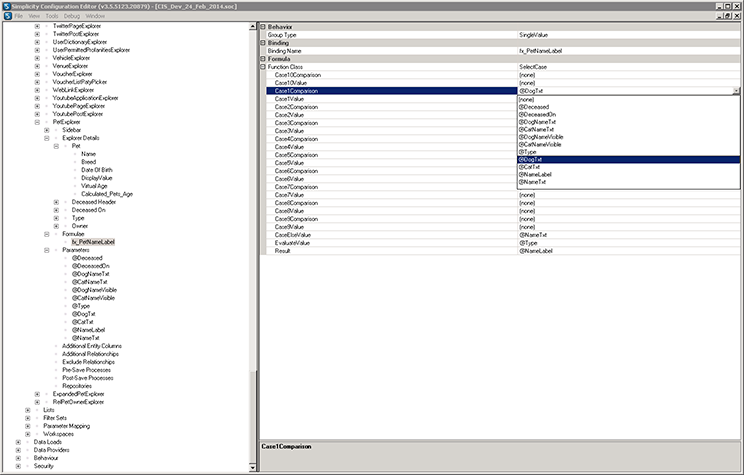Select the @DogNameVisible parameter in tree

[x=94, y=290]
